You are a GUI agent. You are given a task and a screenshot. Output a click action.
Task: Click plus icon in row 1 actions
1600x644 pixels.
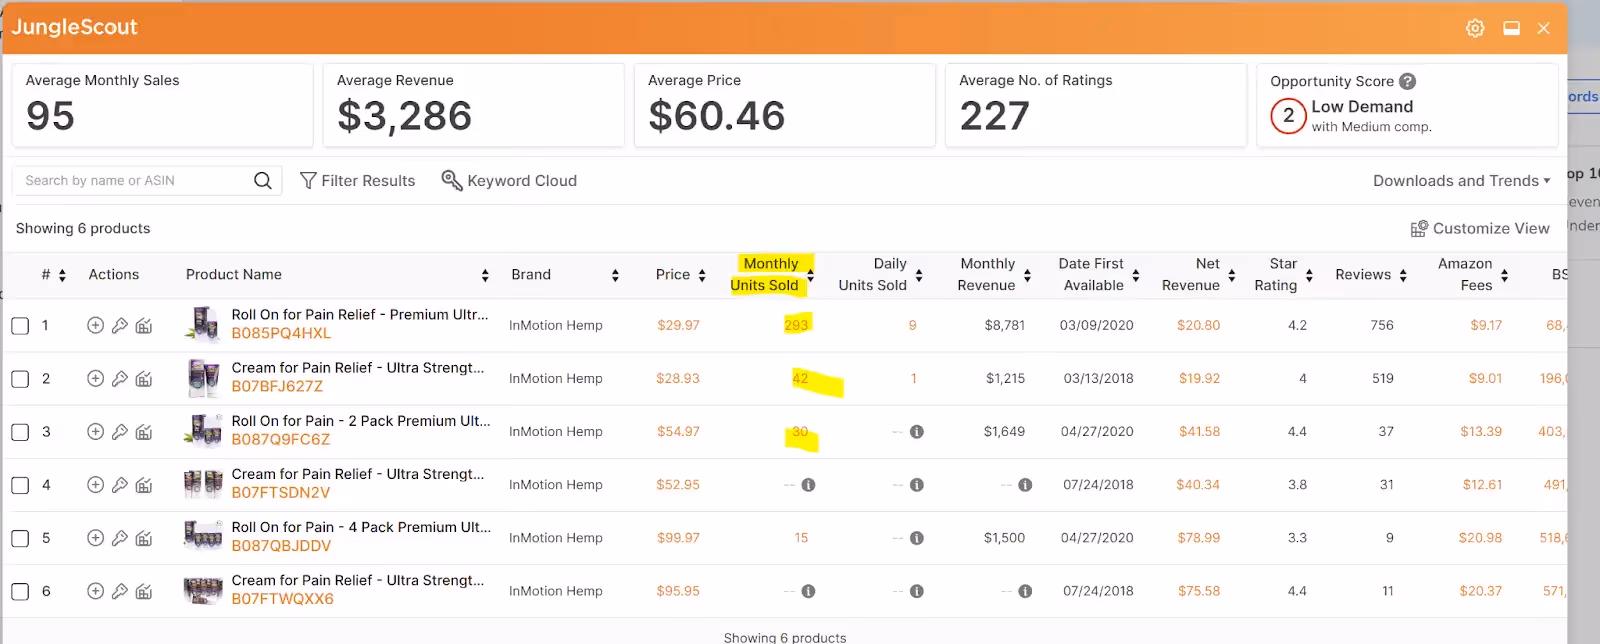[x=95, y=325]
